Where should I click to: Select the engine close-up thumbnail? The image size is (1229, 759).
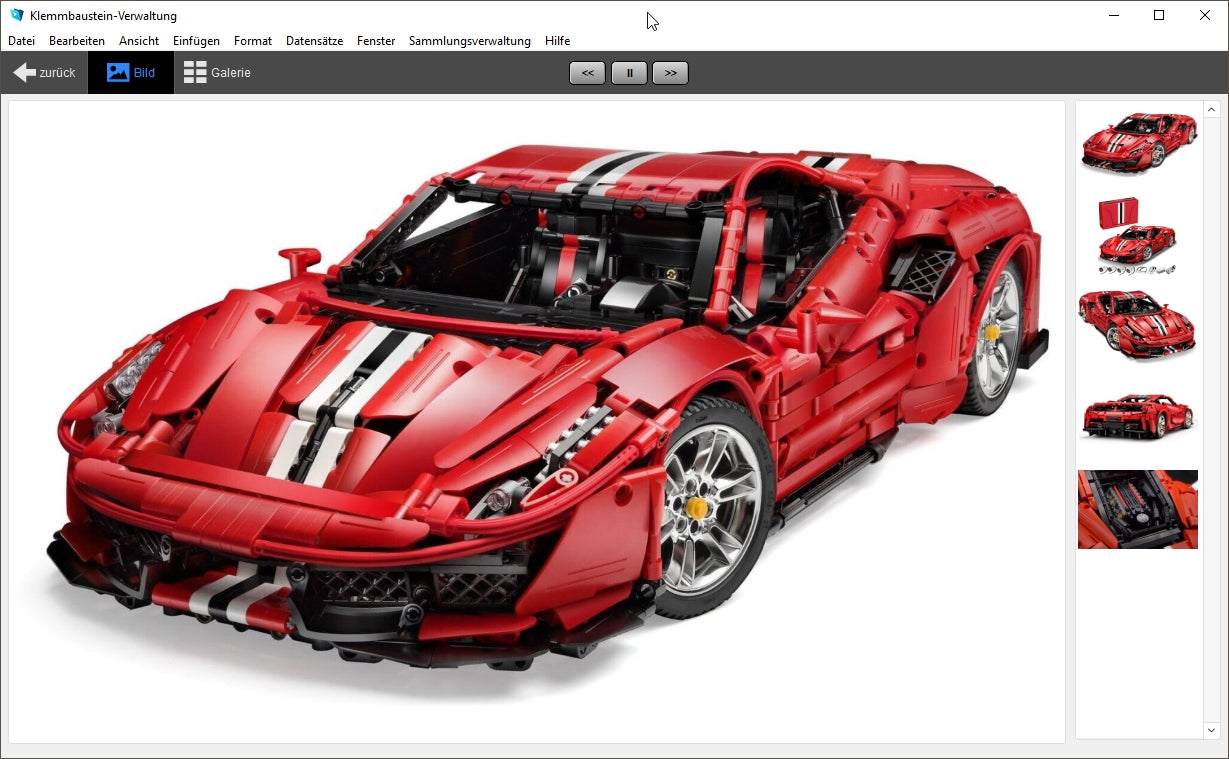coord(1138,509)
